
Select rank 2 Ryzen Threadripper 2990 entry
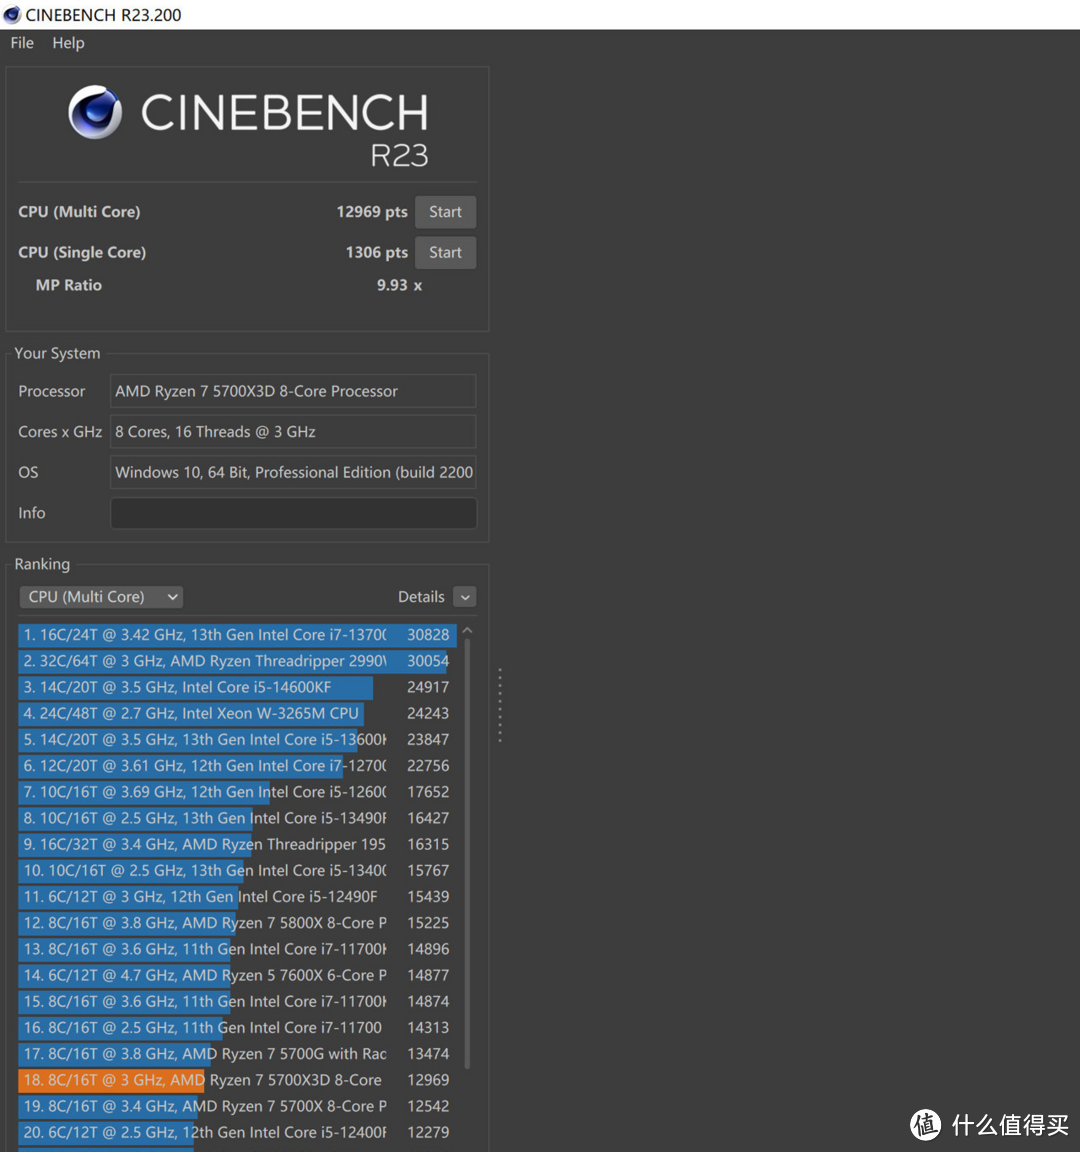[237, 661]
